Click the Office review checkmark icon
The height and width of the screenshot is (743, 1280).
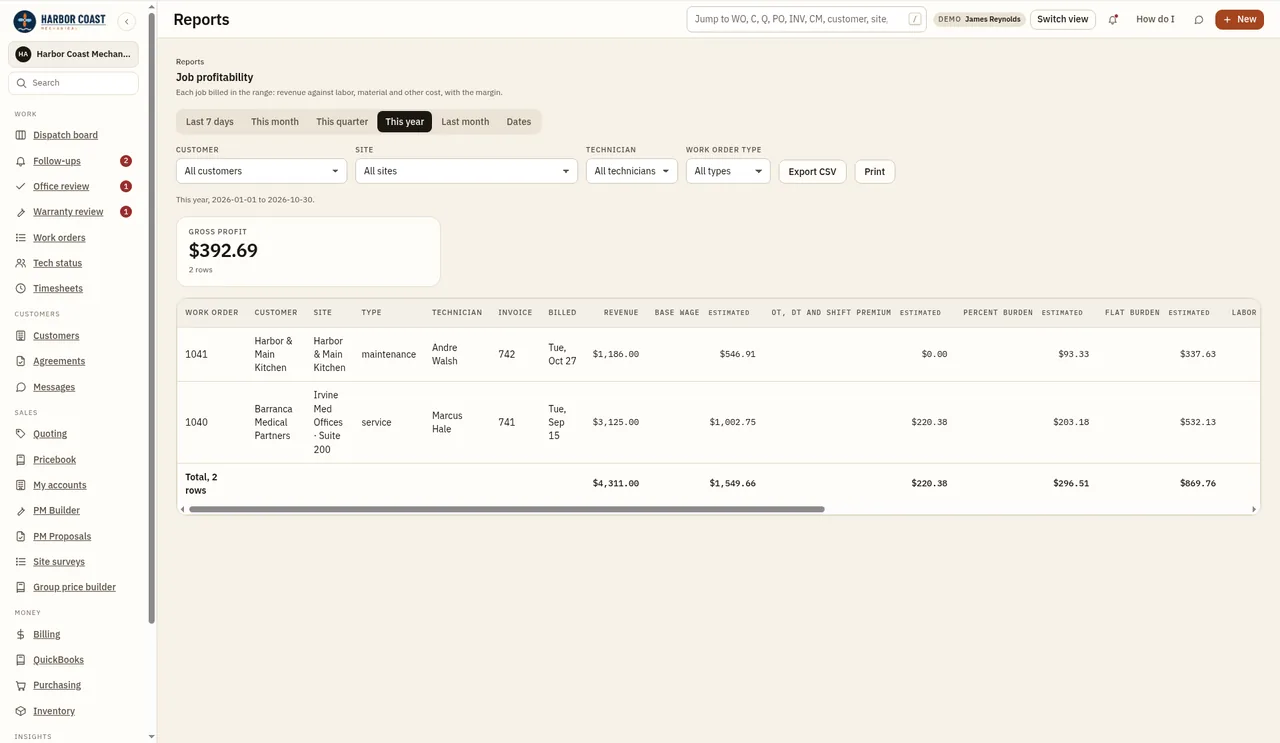click(22, 187)
